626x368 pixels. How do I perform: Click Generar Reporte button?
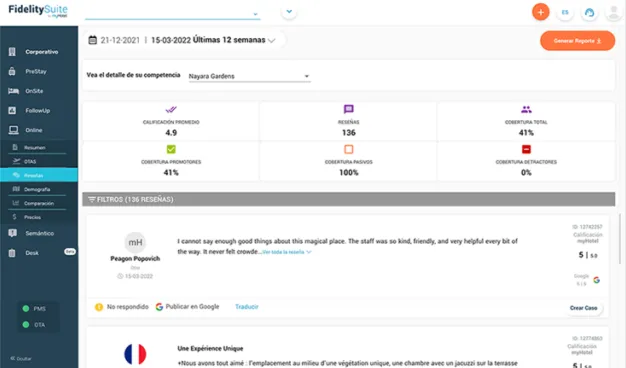[x=577, y=41]
